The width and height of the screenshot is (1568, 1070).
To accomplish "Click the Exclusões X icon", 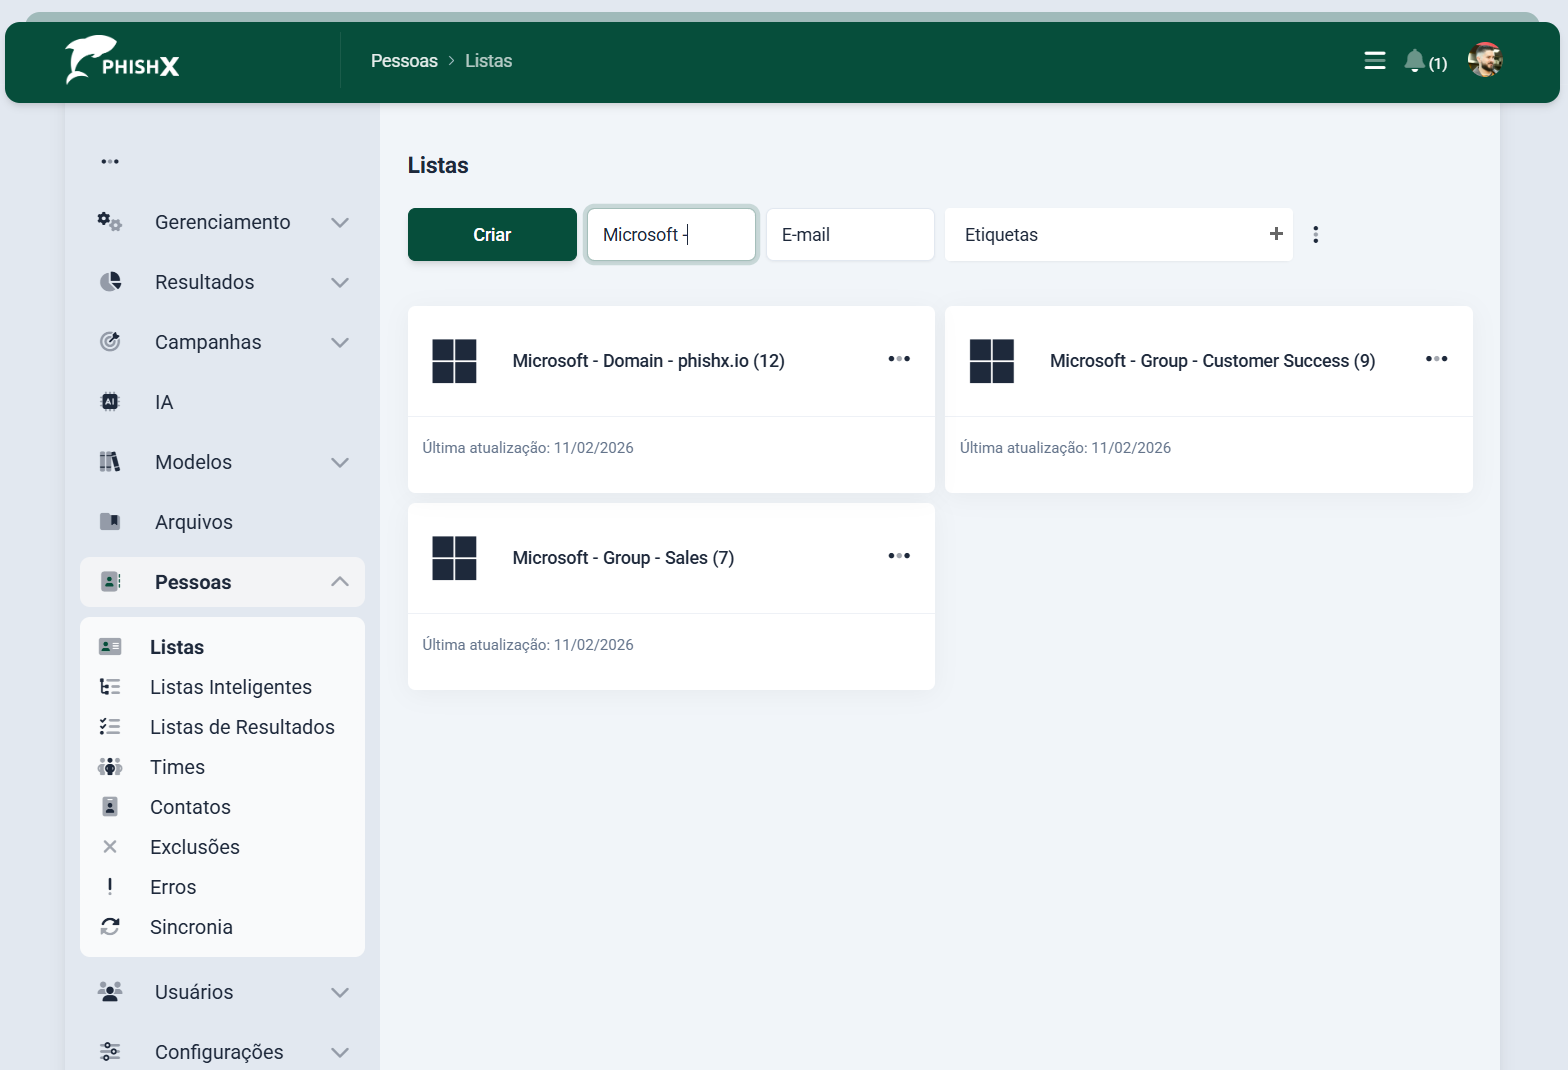I will 110,847.
